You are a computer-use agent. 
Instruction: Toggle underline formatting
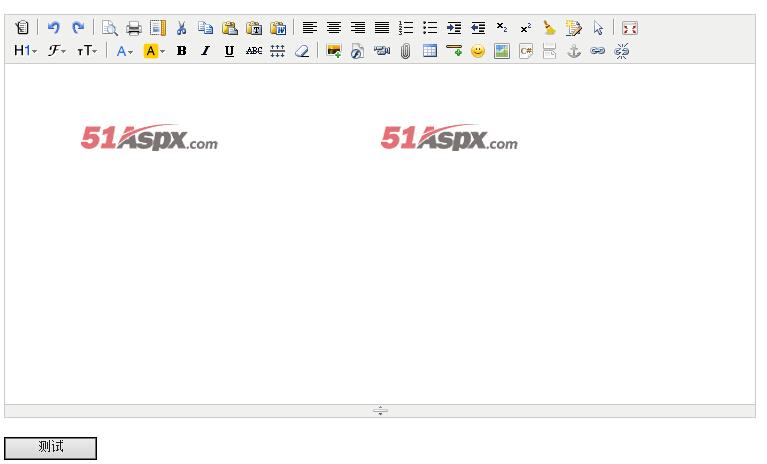(229, 51)
